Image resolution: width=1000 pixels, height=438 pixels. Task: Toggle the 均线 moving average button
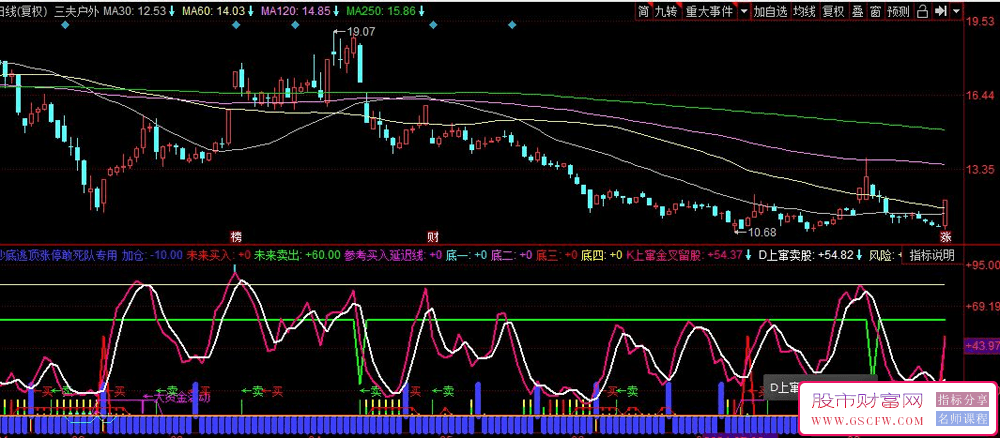804,11
